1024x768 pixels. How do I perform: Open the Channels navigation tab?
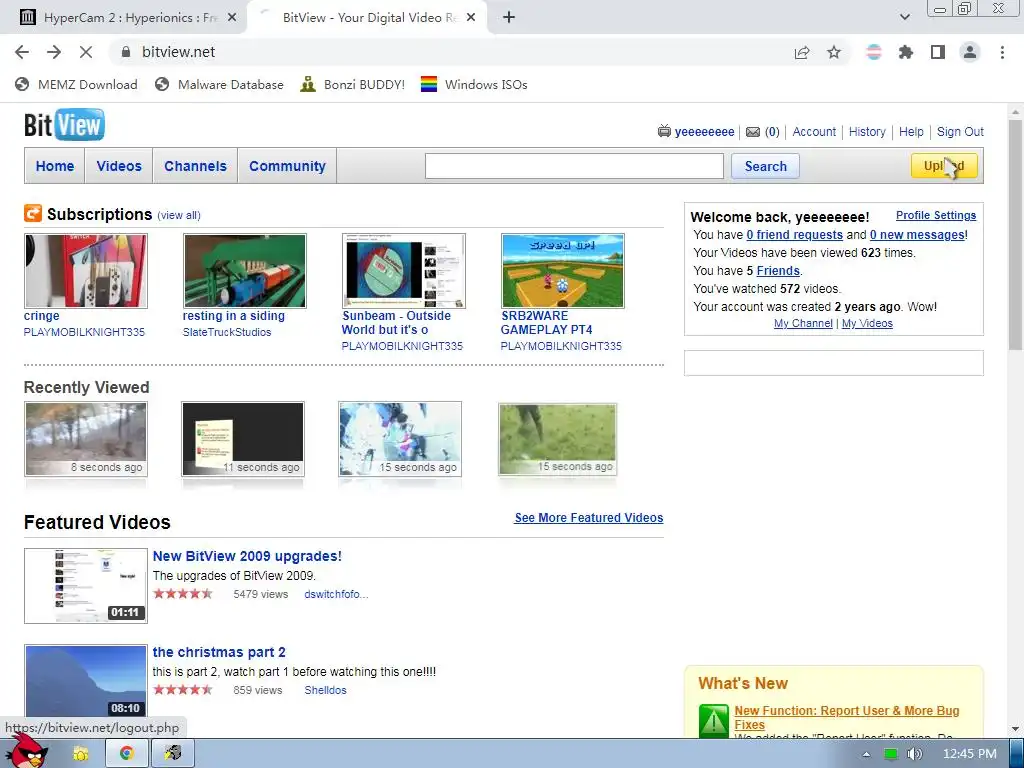coord(195,166)
